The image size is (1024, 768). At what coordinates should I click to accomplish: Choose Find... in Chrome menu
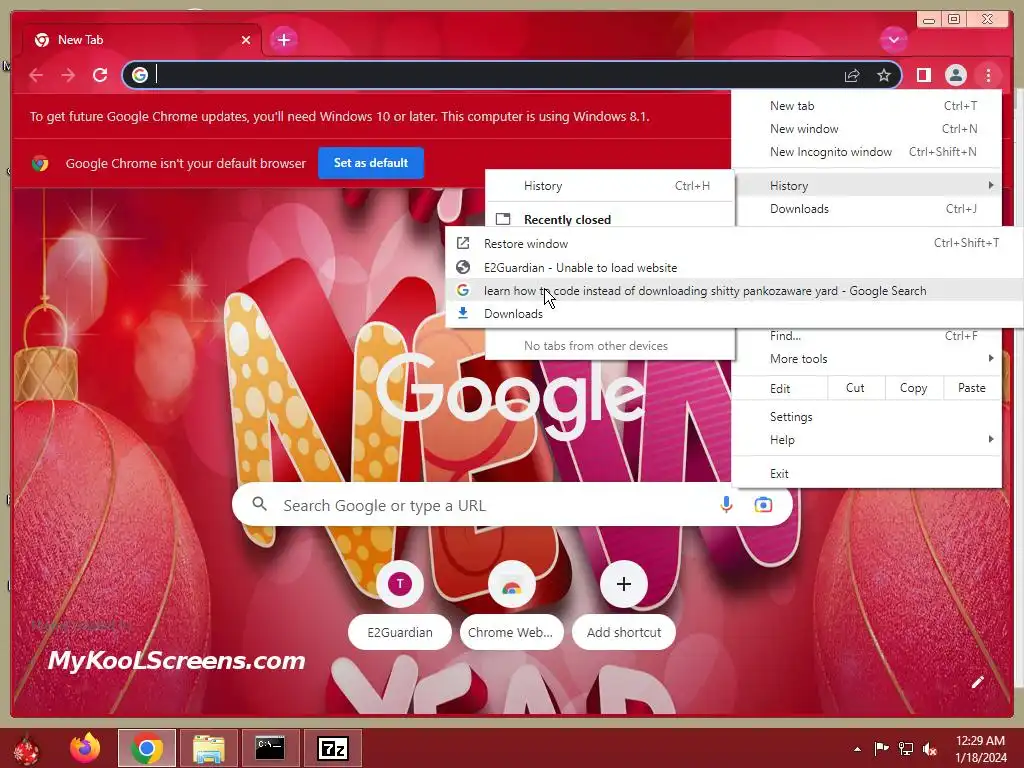tap(866, 336)
